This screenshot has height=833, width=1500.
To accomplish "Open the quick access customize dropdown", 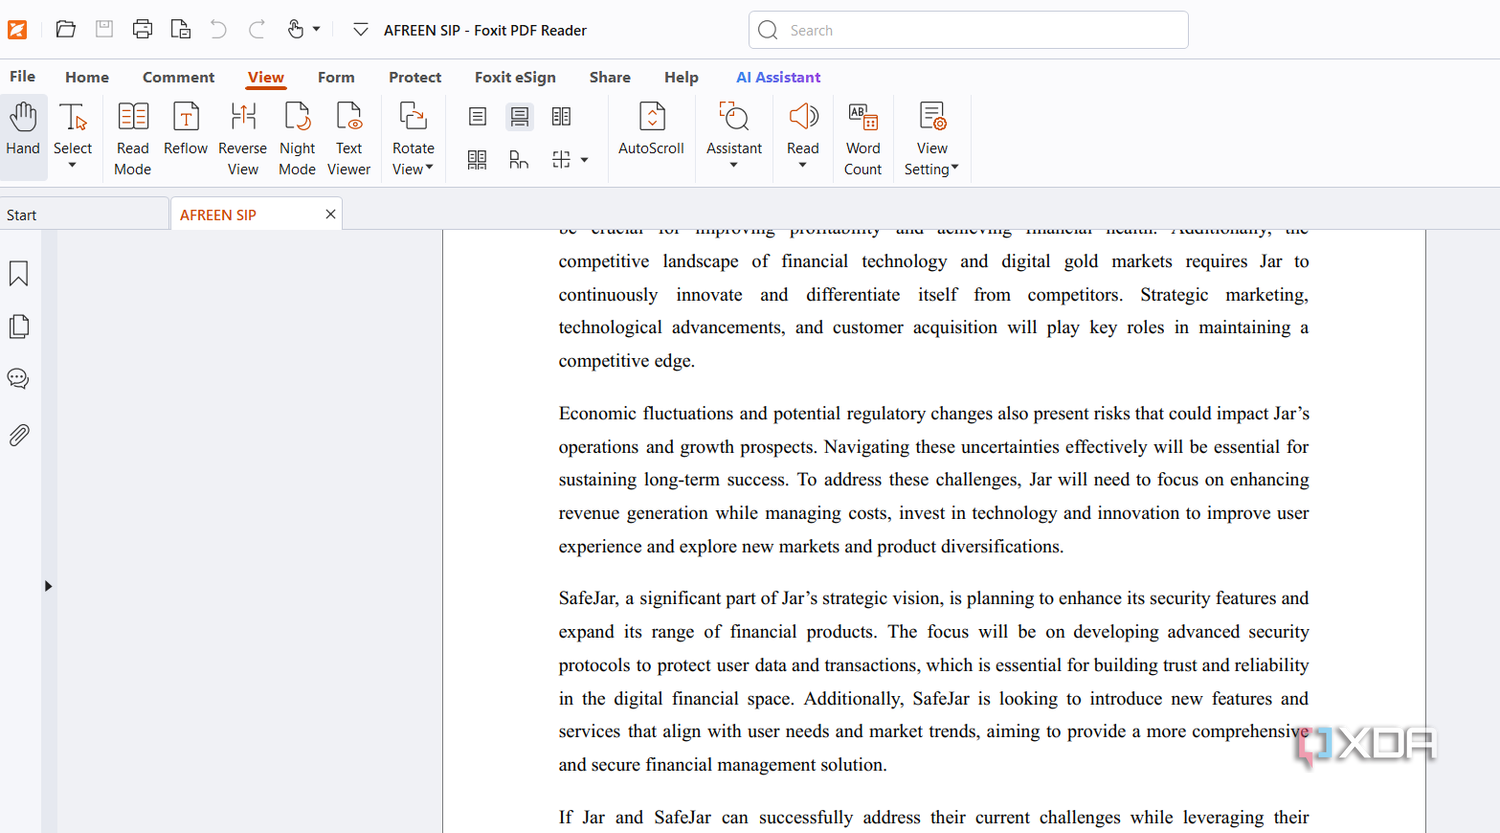I will [x=361, y=30].
